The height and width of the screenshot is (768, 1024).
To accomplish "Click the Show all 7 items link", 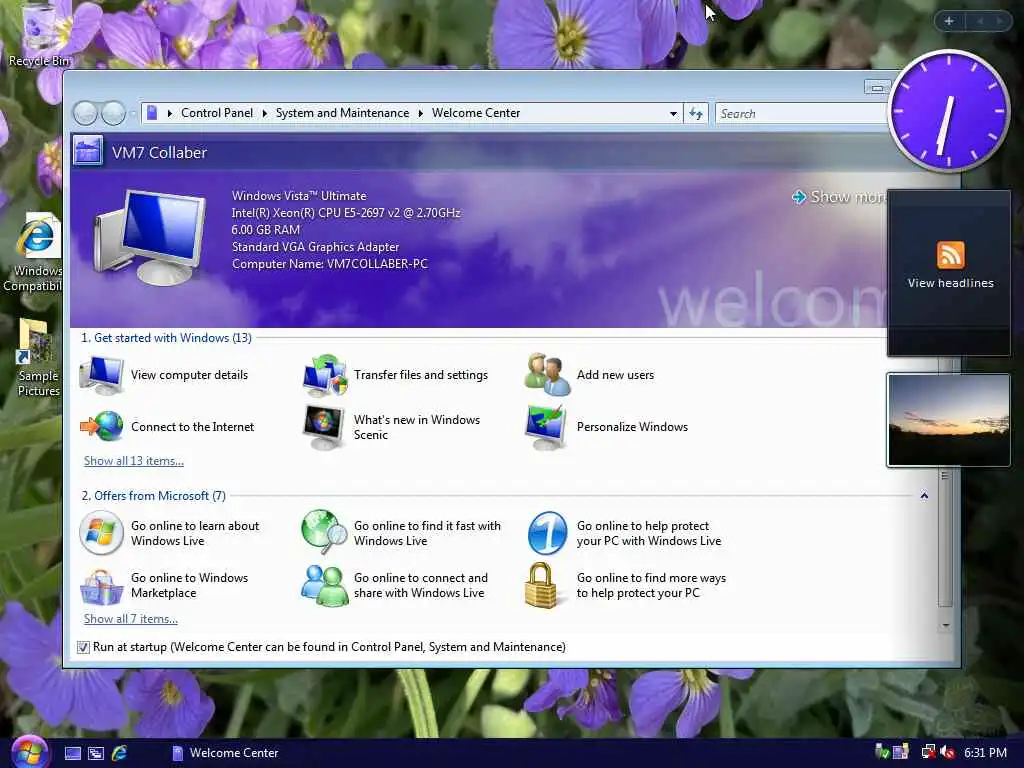I will click(x=131, y=619).
